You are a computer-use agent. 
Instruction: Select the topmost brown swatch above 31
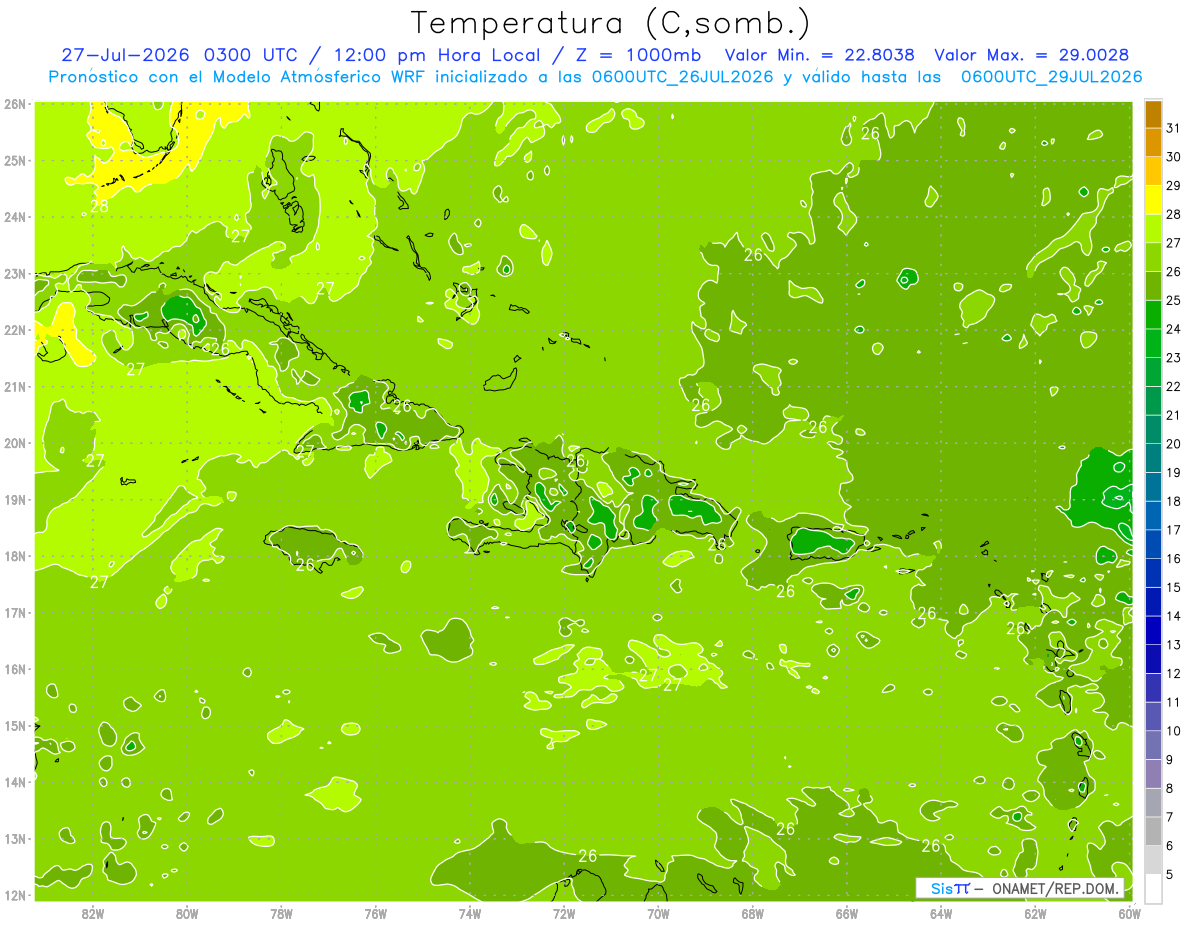tap(1153, 114)
